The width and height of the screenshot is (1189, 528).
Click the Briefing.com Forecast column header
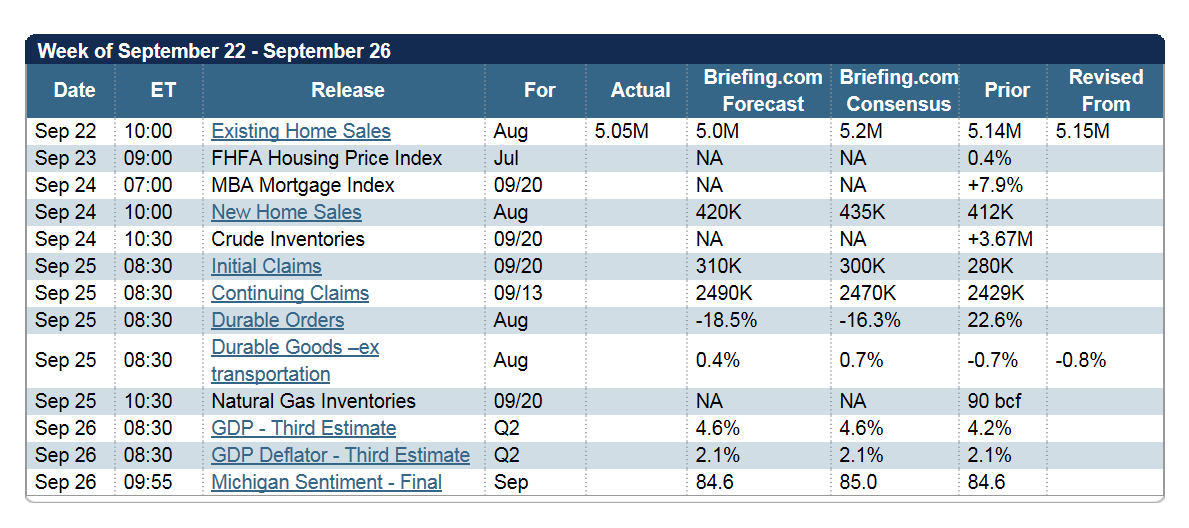pos(762,90)
